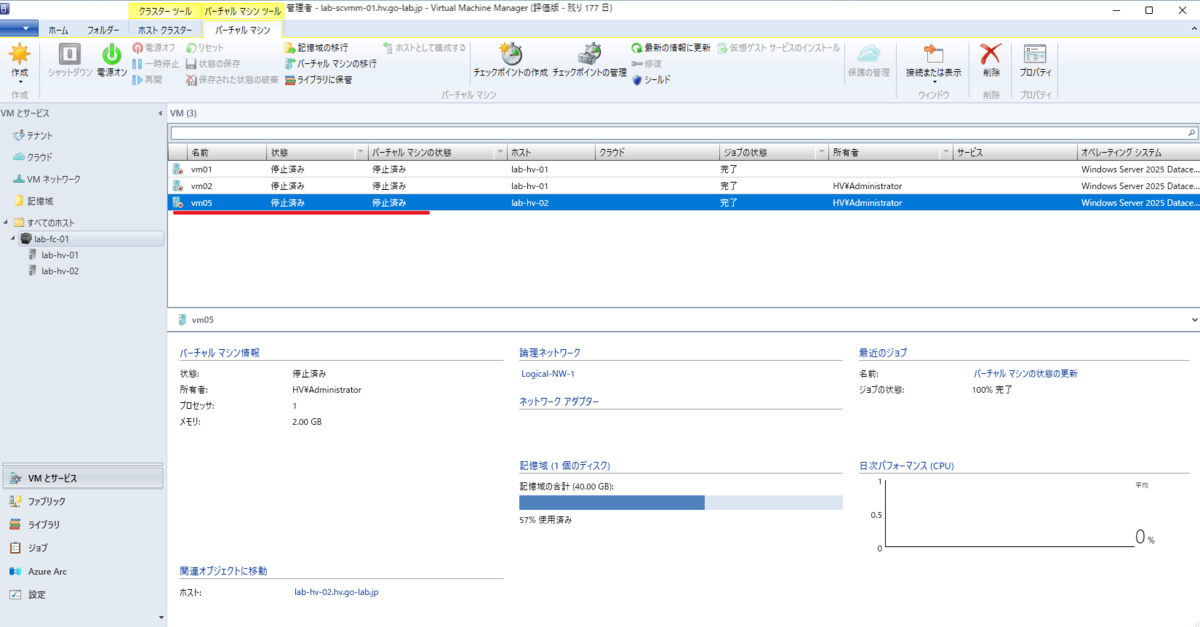This screenshot has height=627, width=1200.
Task: Collapse the VM とサービス navigation pane
Action: (x=161, y=113)
